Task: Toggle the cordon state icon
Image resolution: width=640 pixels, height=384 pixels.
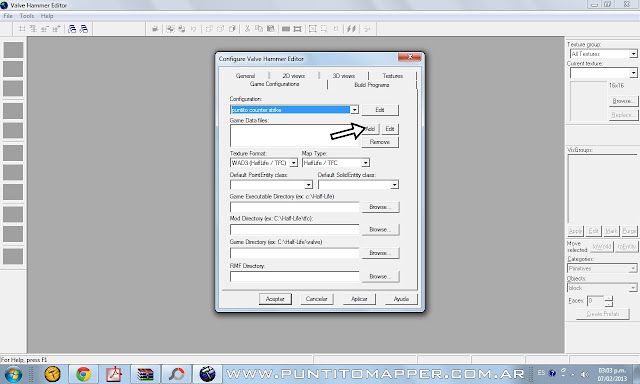Action: [286, 29]
